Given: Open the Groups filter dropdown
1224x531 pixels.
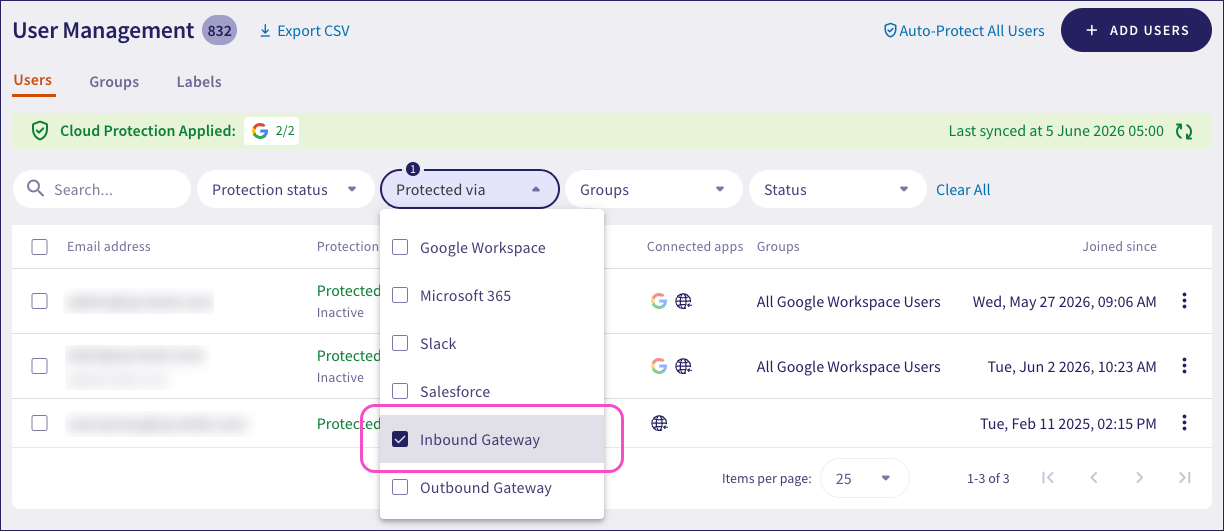Looking at the screenshot, I should [653, 189].
